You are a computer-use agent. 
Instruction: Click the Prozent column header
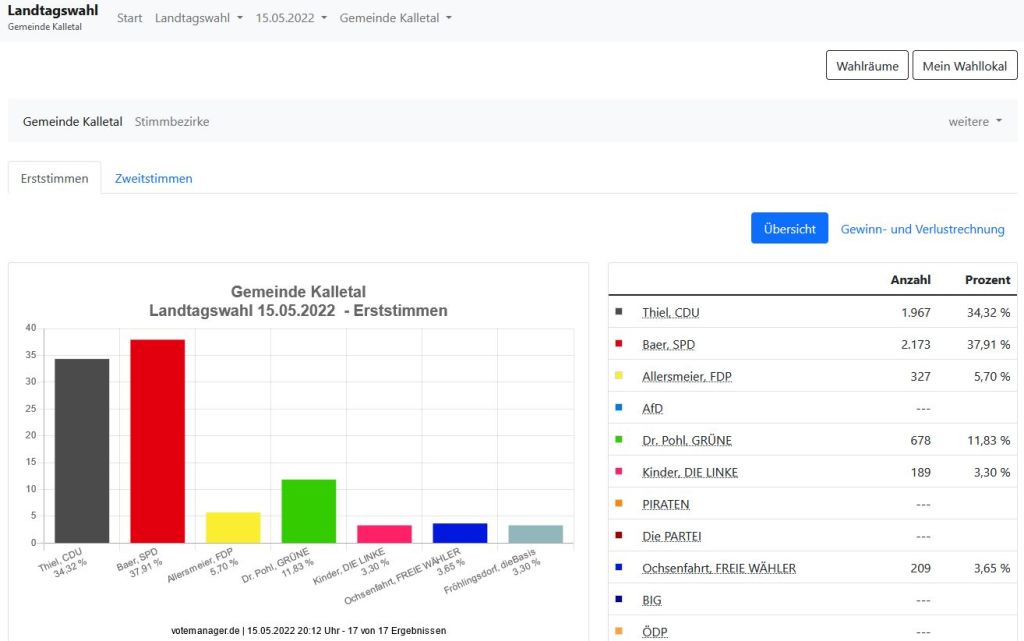click(987, 279)
